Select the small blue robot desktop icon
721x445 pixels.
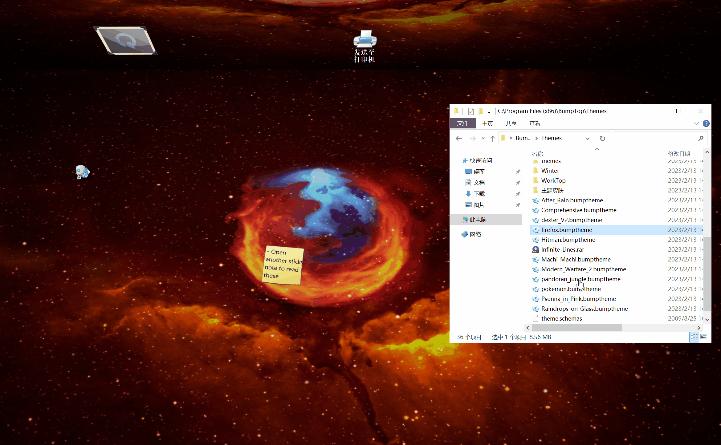coord(82,171)
